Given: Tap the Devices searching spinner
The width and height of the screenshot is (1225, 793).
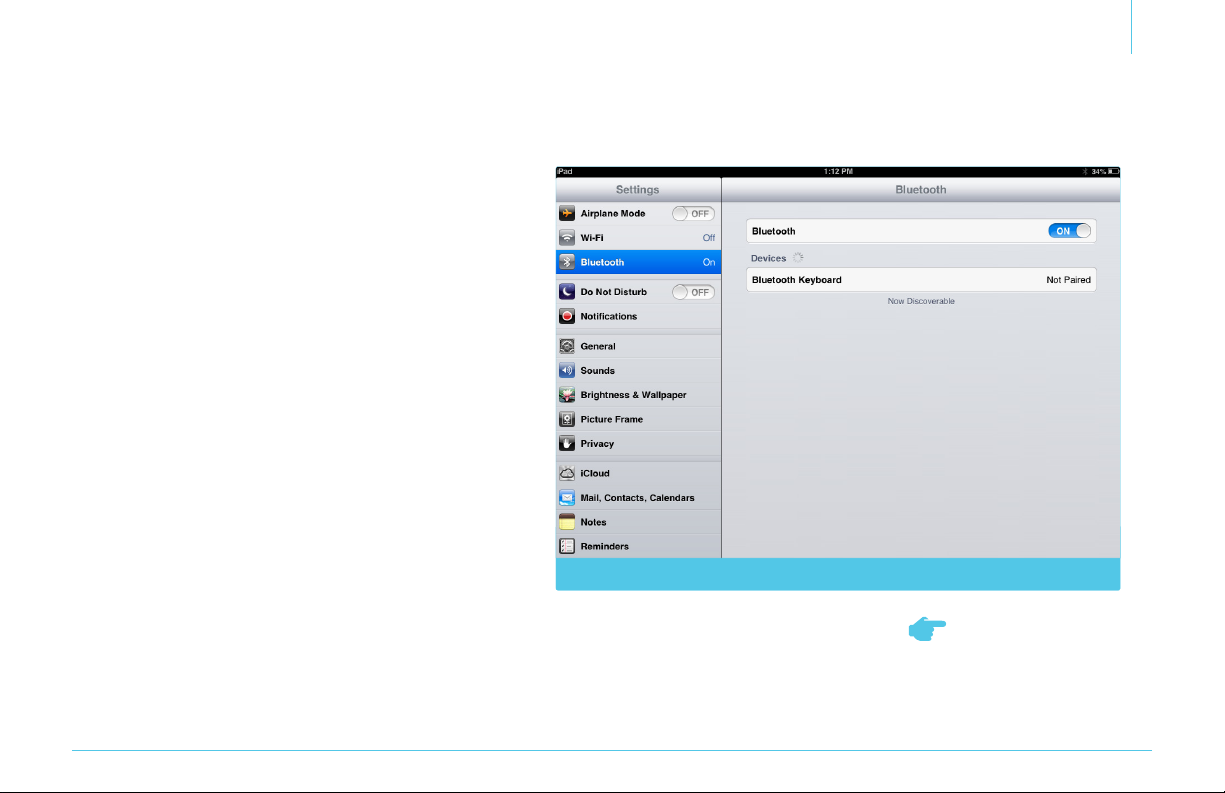Looking at the screenshot, I should pos(798,258).
